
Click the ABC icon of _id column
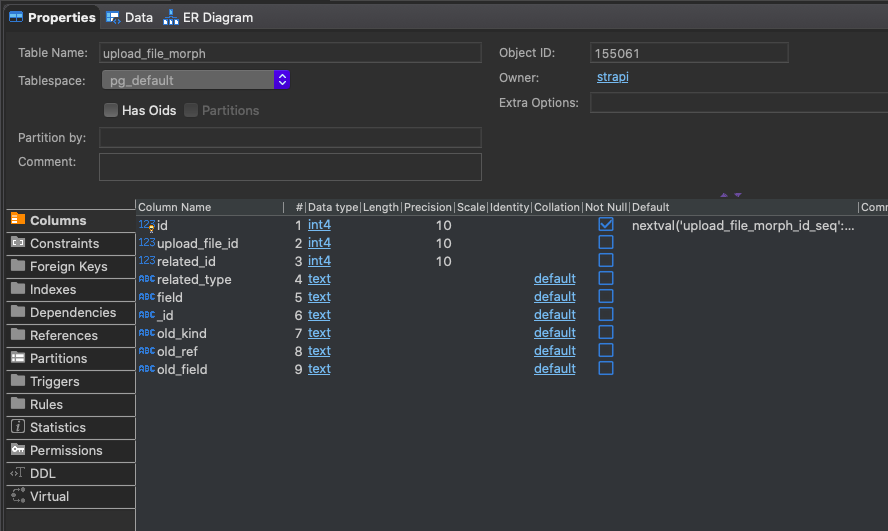coord(147,315)
